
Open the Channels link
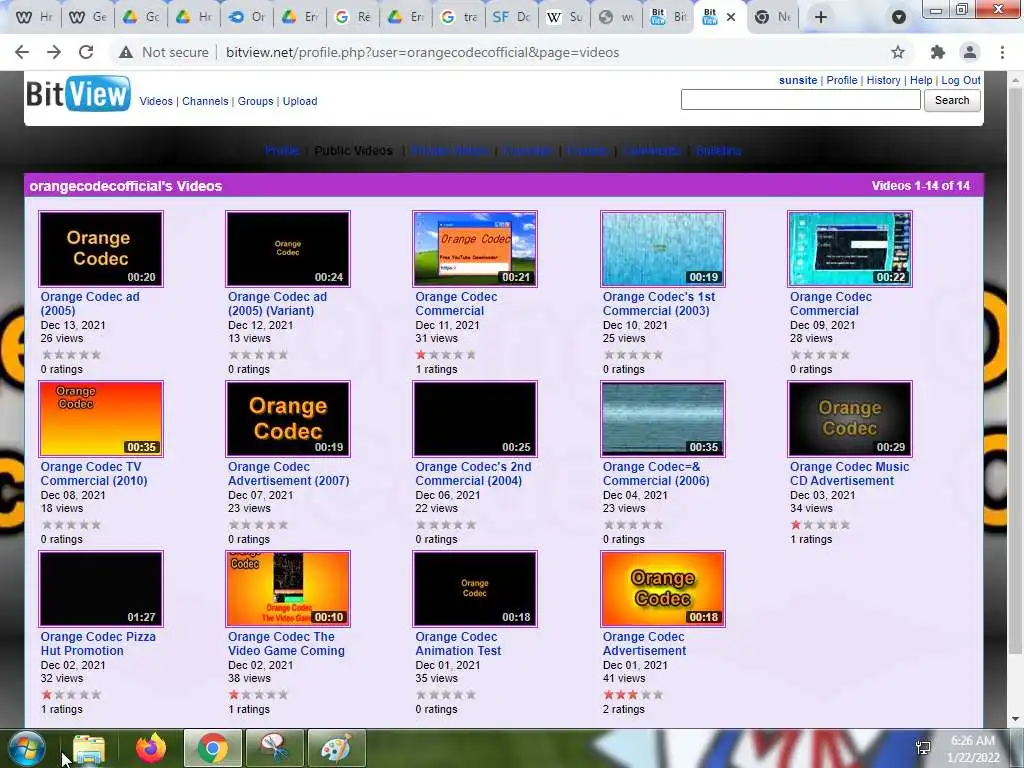click(205, 101)
